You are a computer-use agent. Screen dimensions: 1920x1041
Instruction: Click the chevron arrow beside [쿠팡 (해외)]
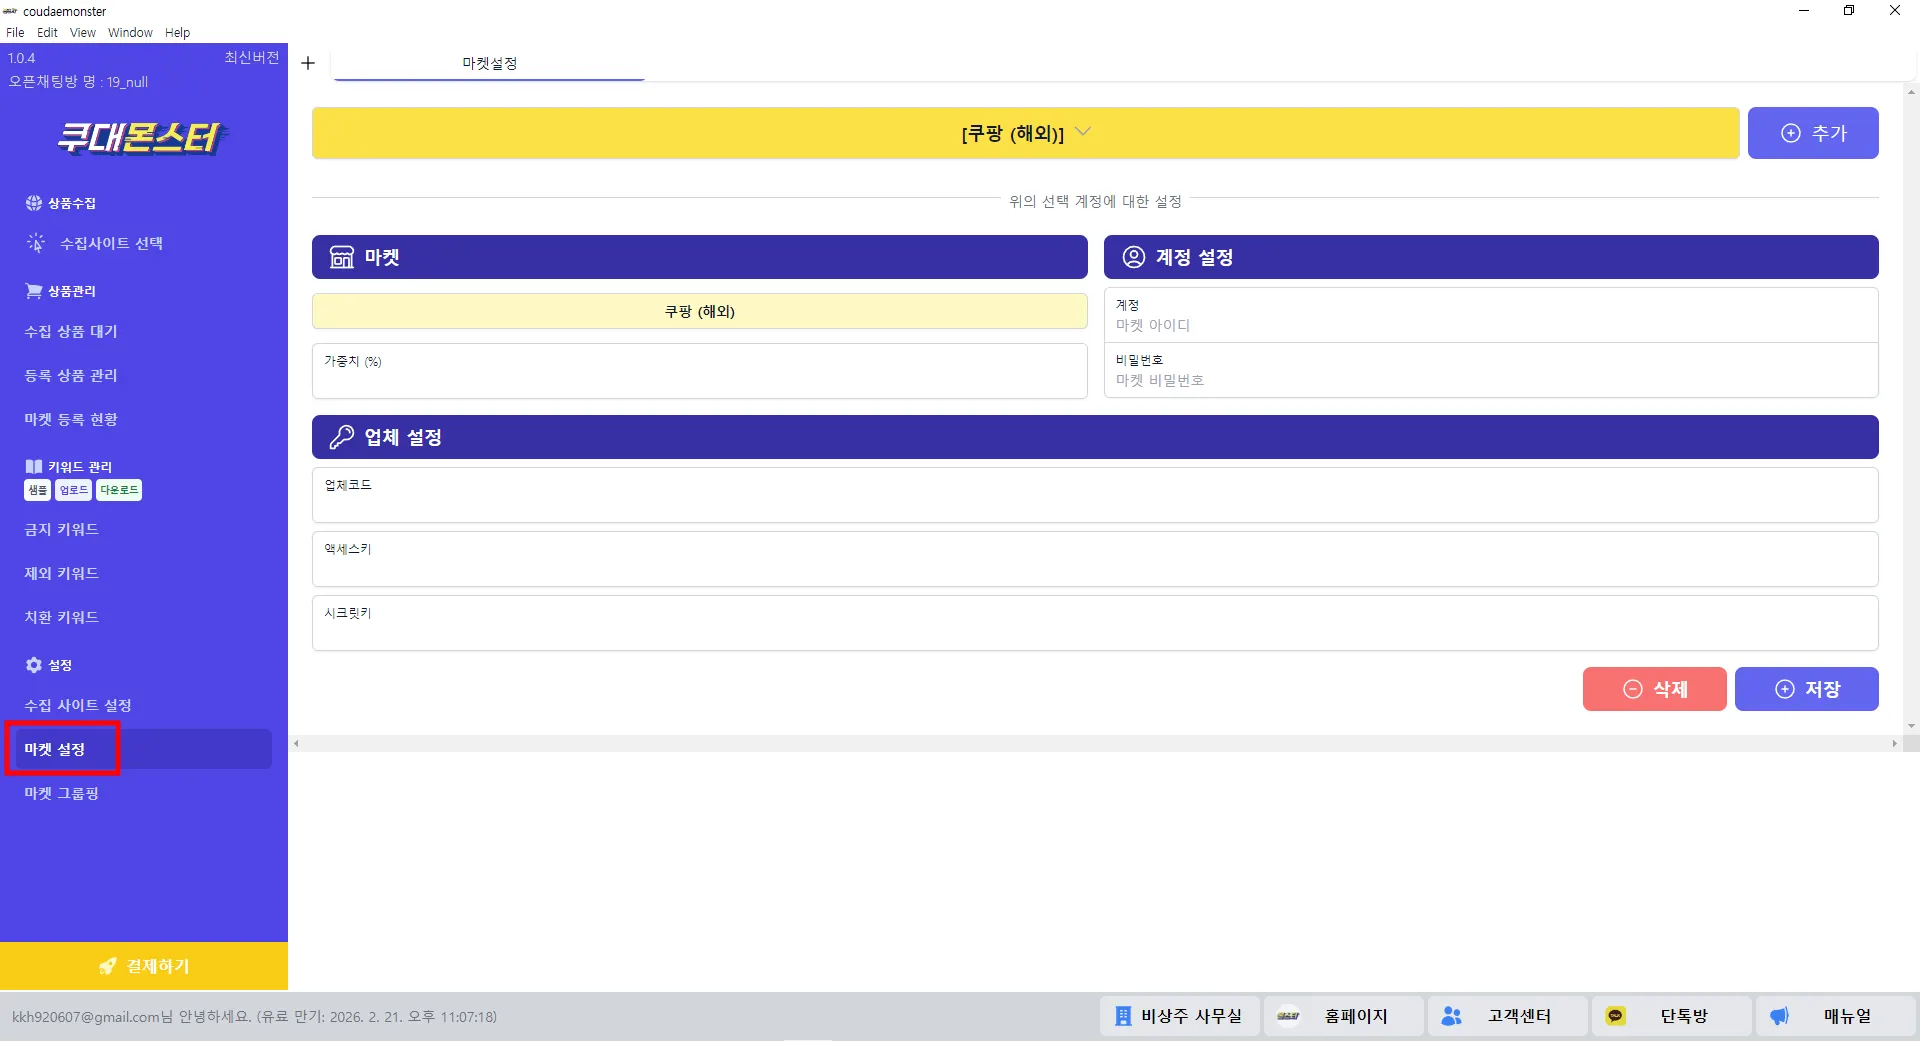(x=1083, y=132)
